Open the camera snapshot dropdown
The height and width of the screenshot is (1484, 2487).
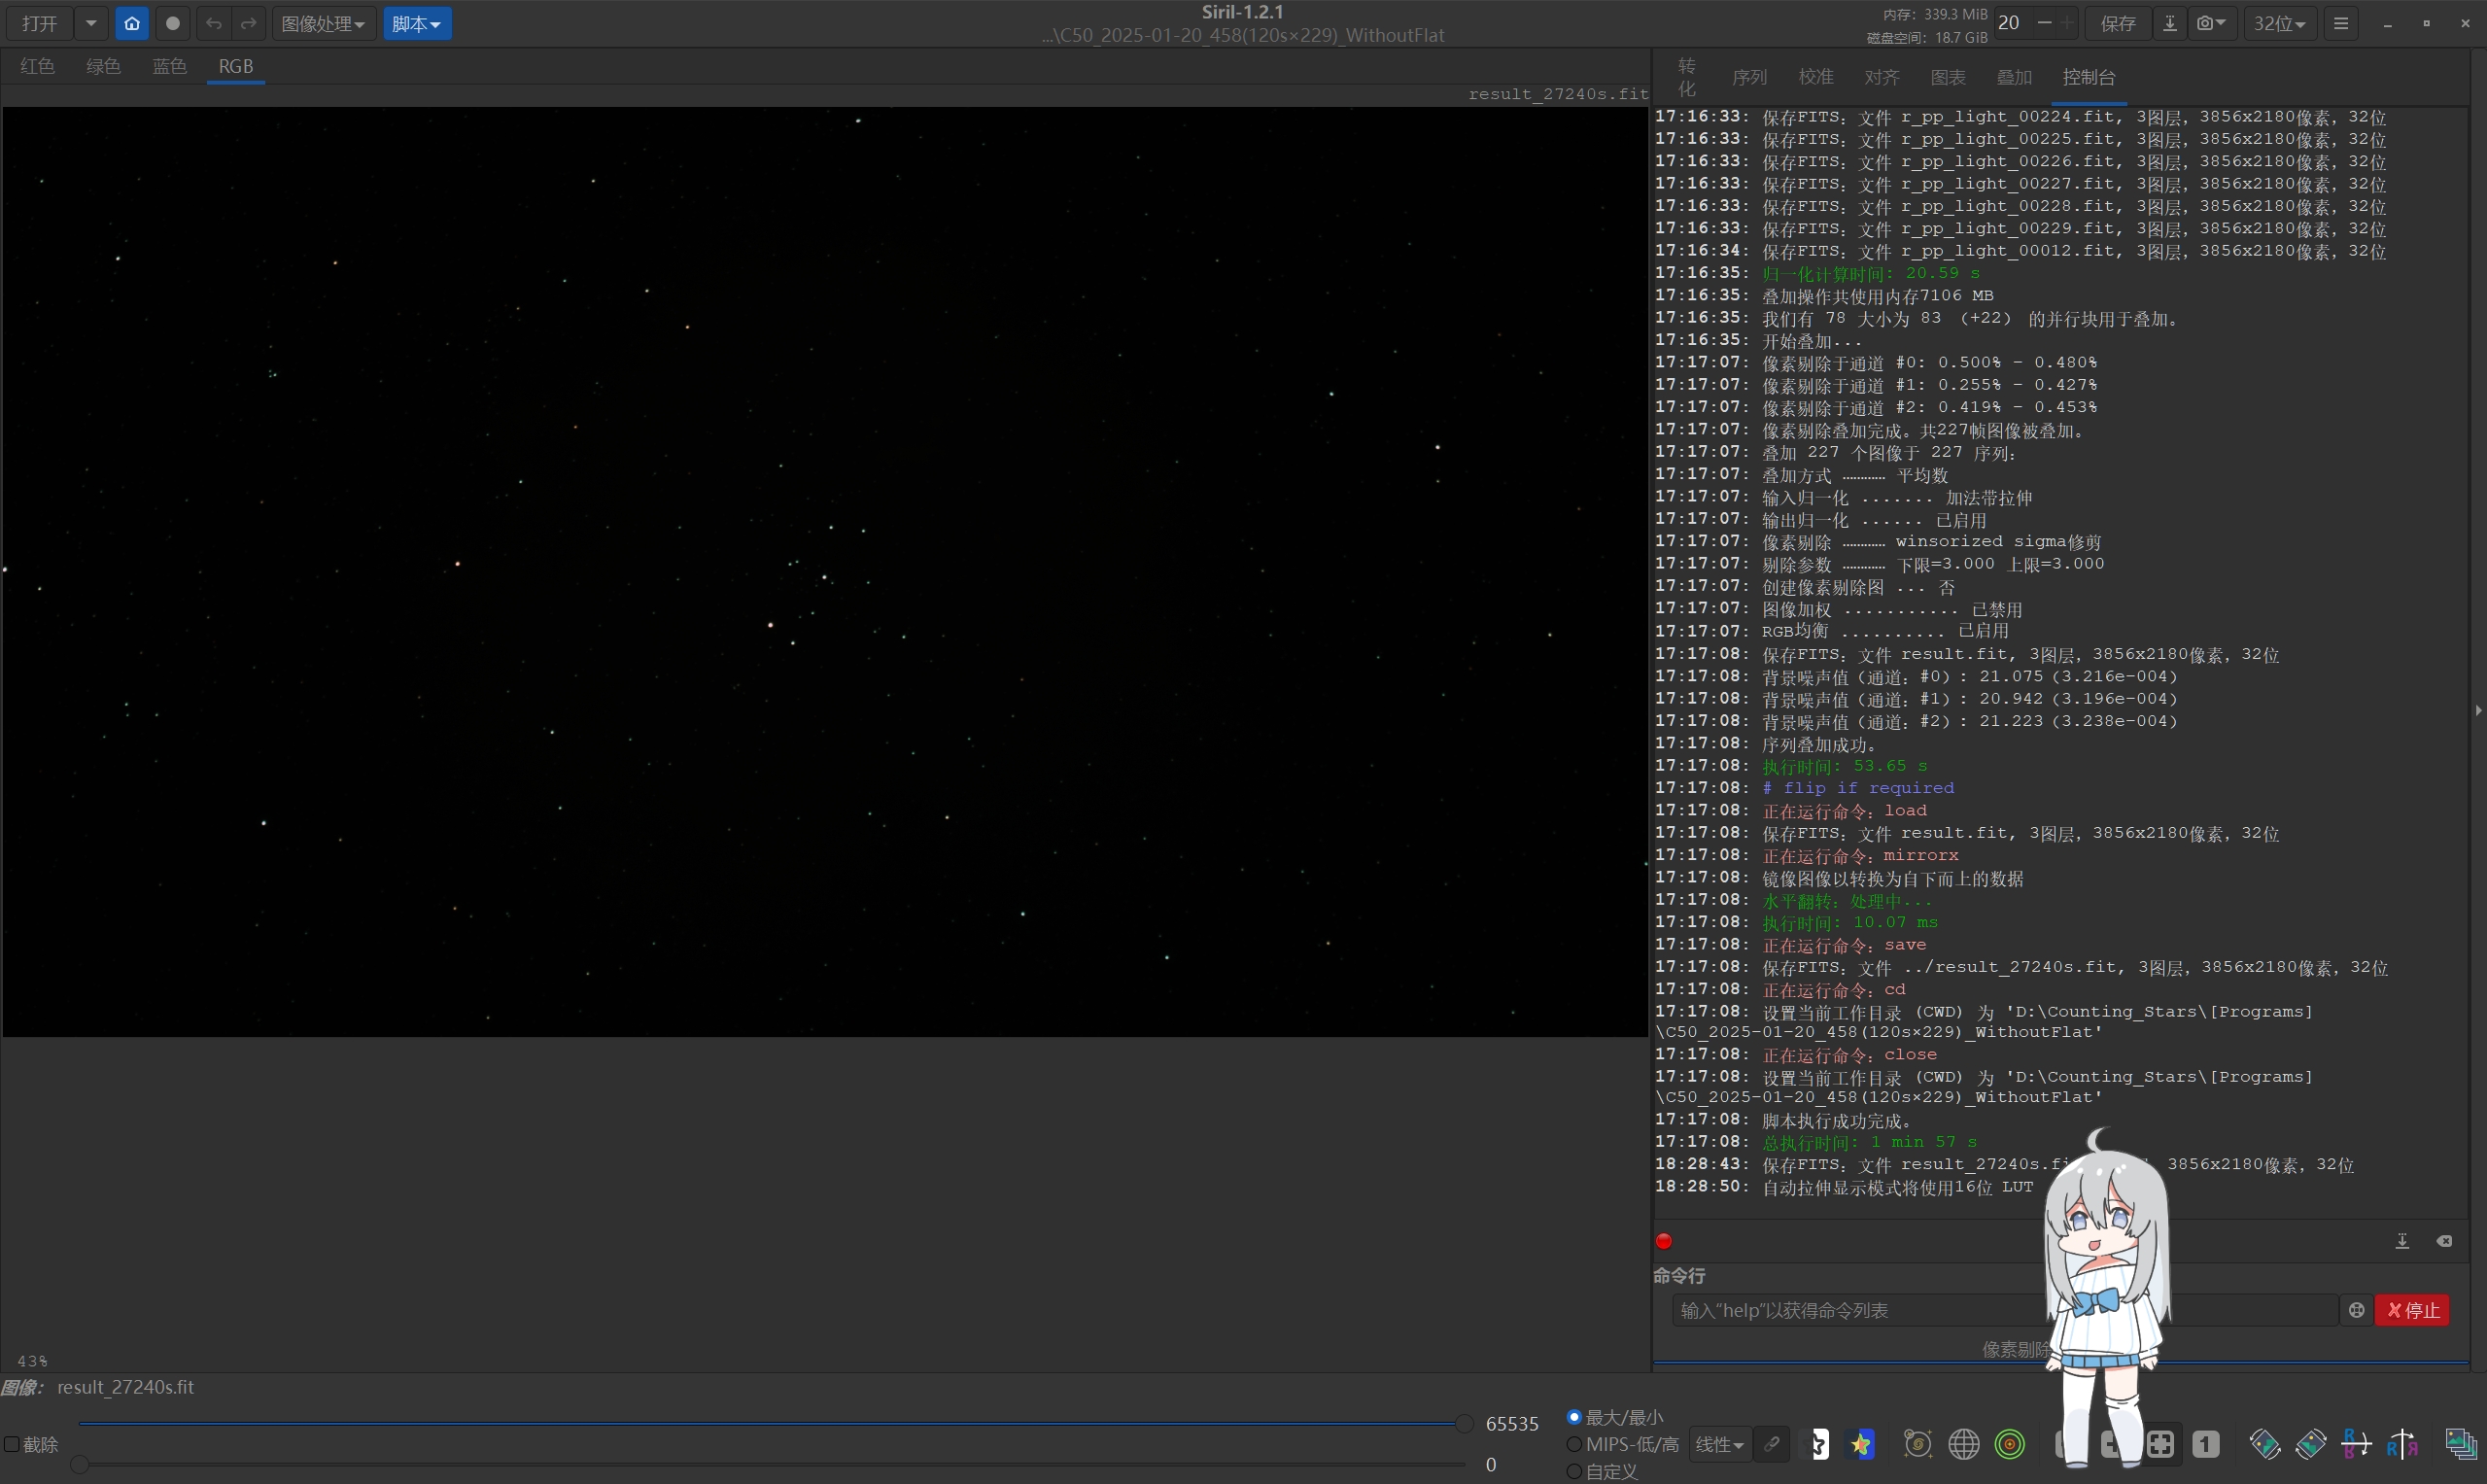[x=2211, y=24]
